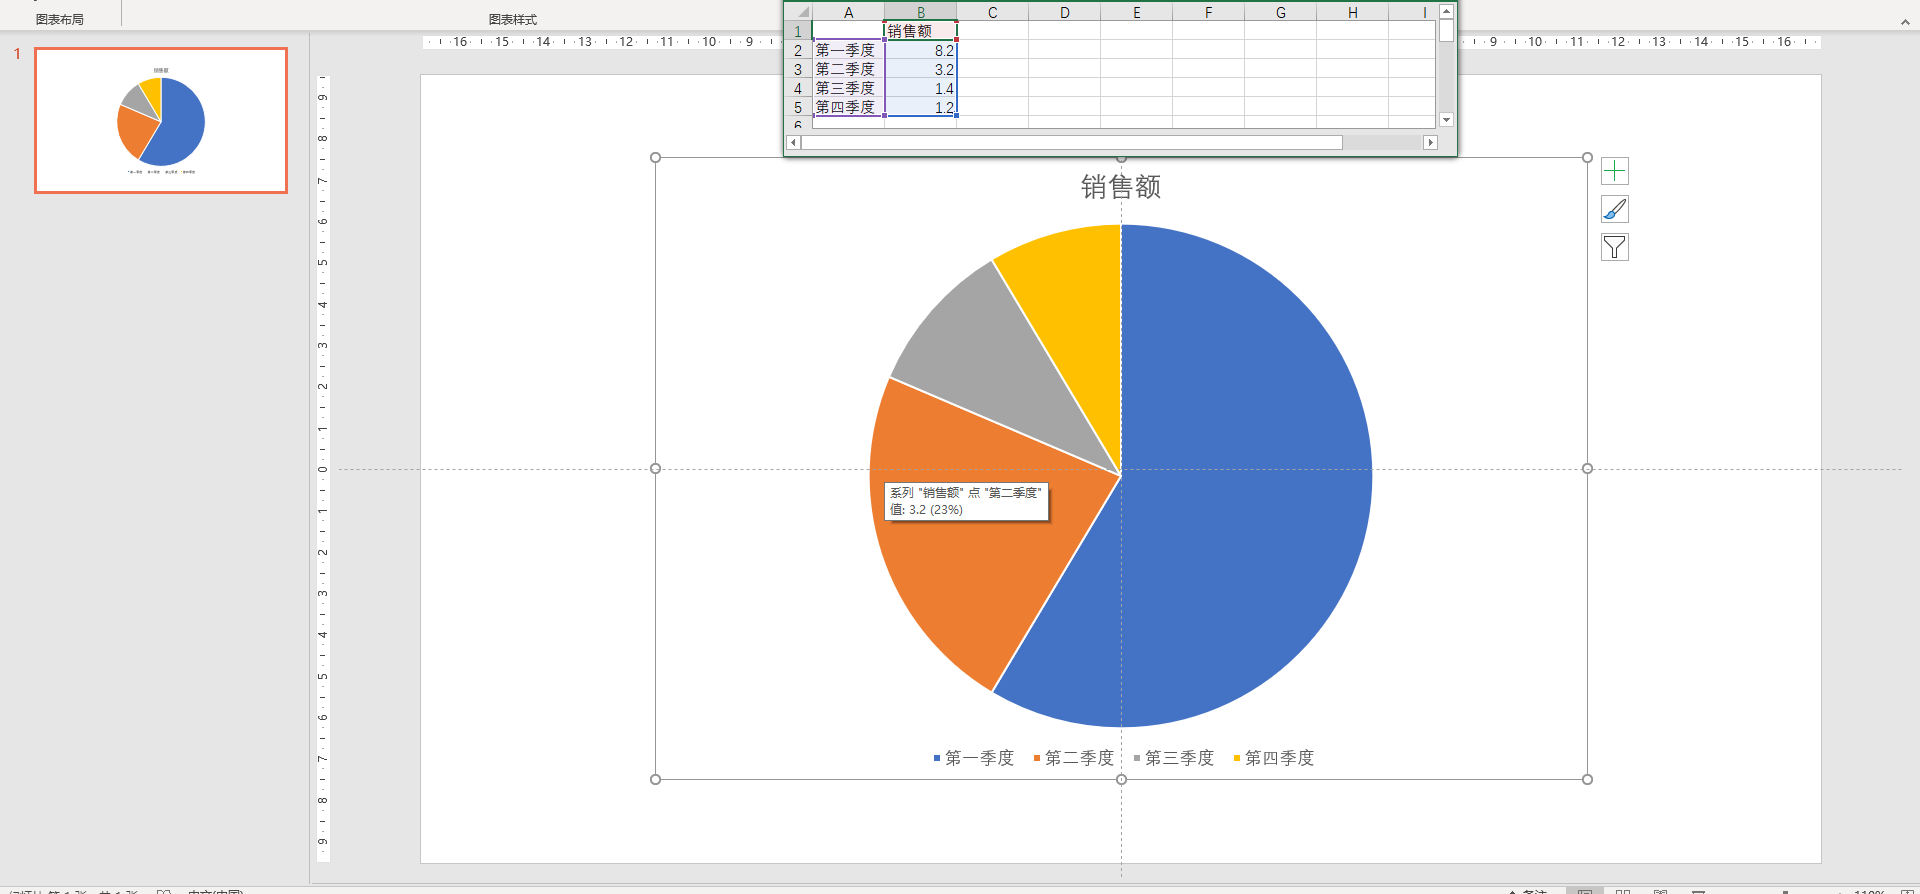Select empty cell A1 in data sheet
Viewport: 1920px width, 894px height.
point(848,31)
